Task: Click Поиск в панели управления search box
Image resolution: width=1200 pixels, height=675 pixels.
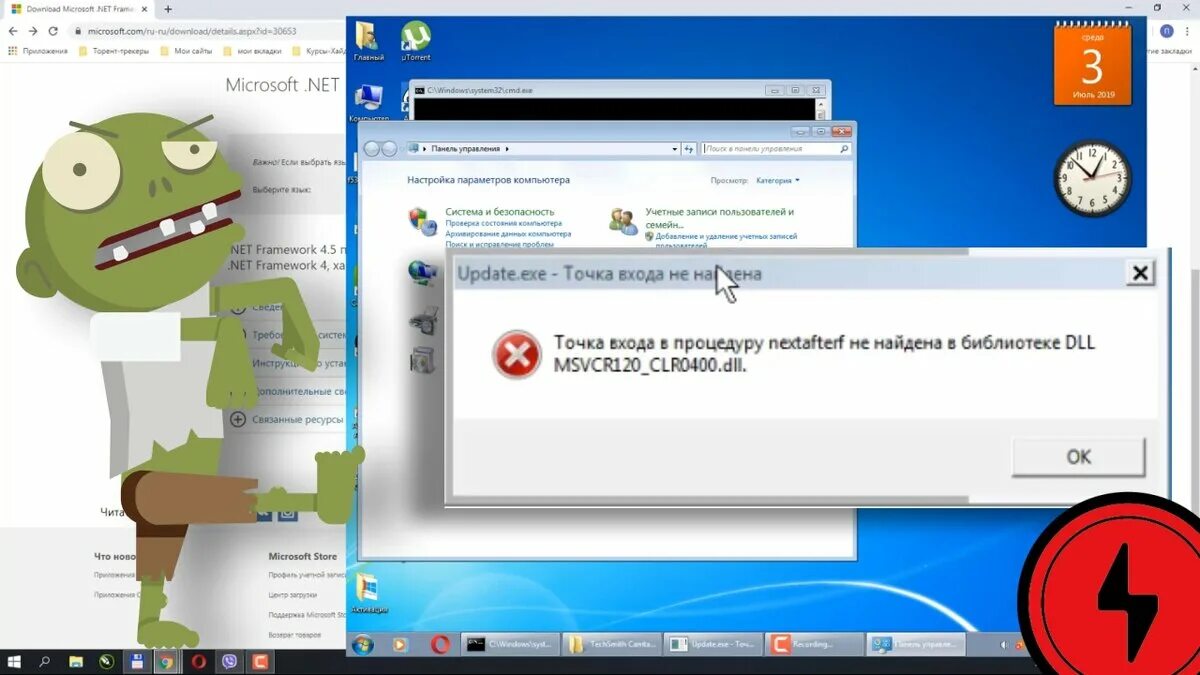Action: tap(775, 149)
